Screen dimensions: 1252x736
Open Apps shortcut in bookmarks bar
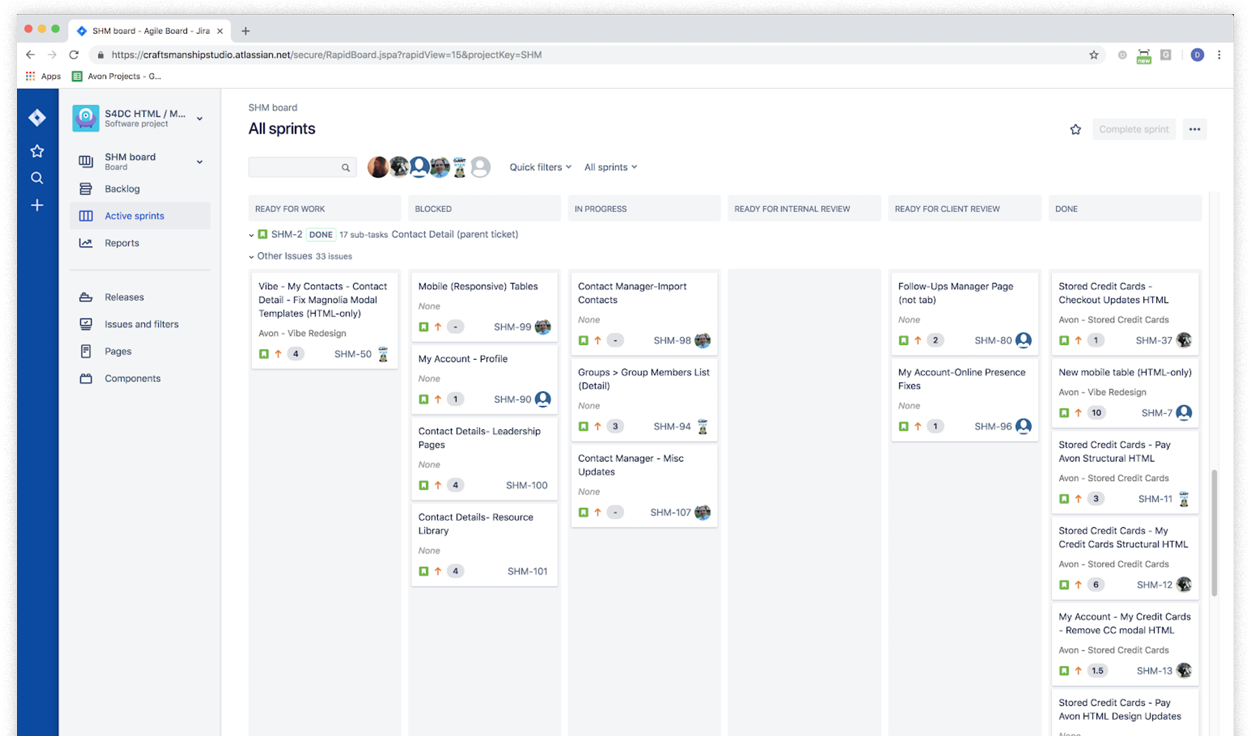(x=43, y=76)
